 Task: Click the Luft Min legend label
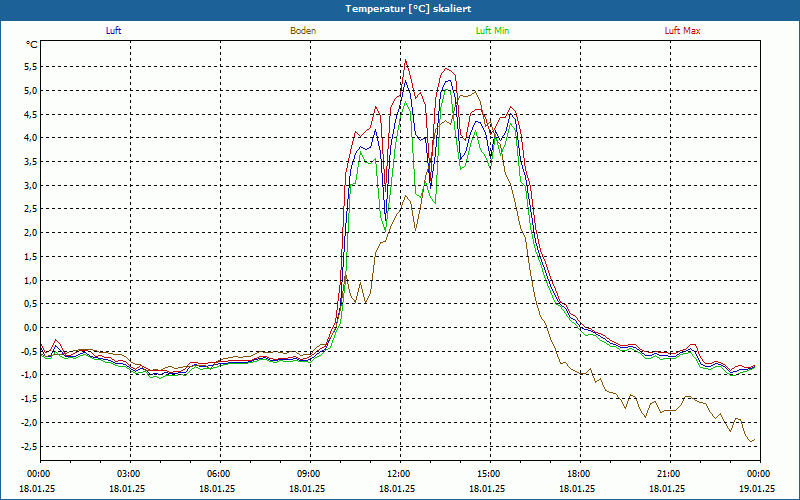(492, 31)
